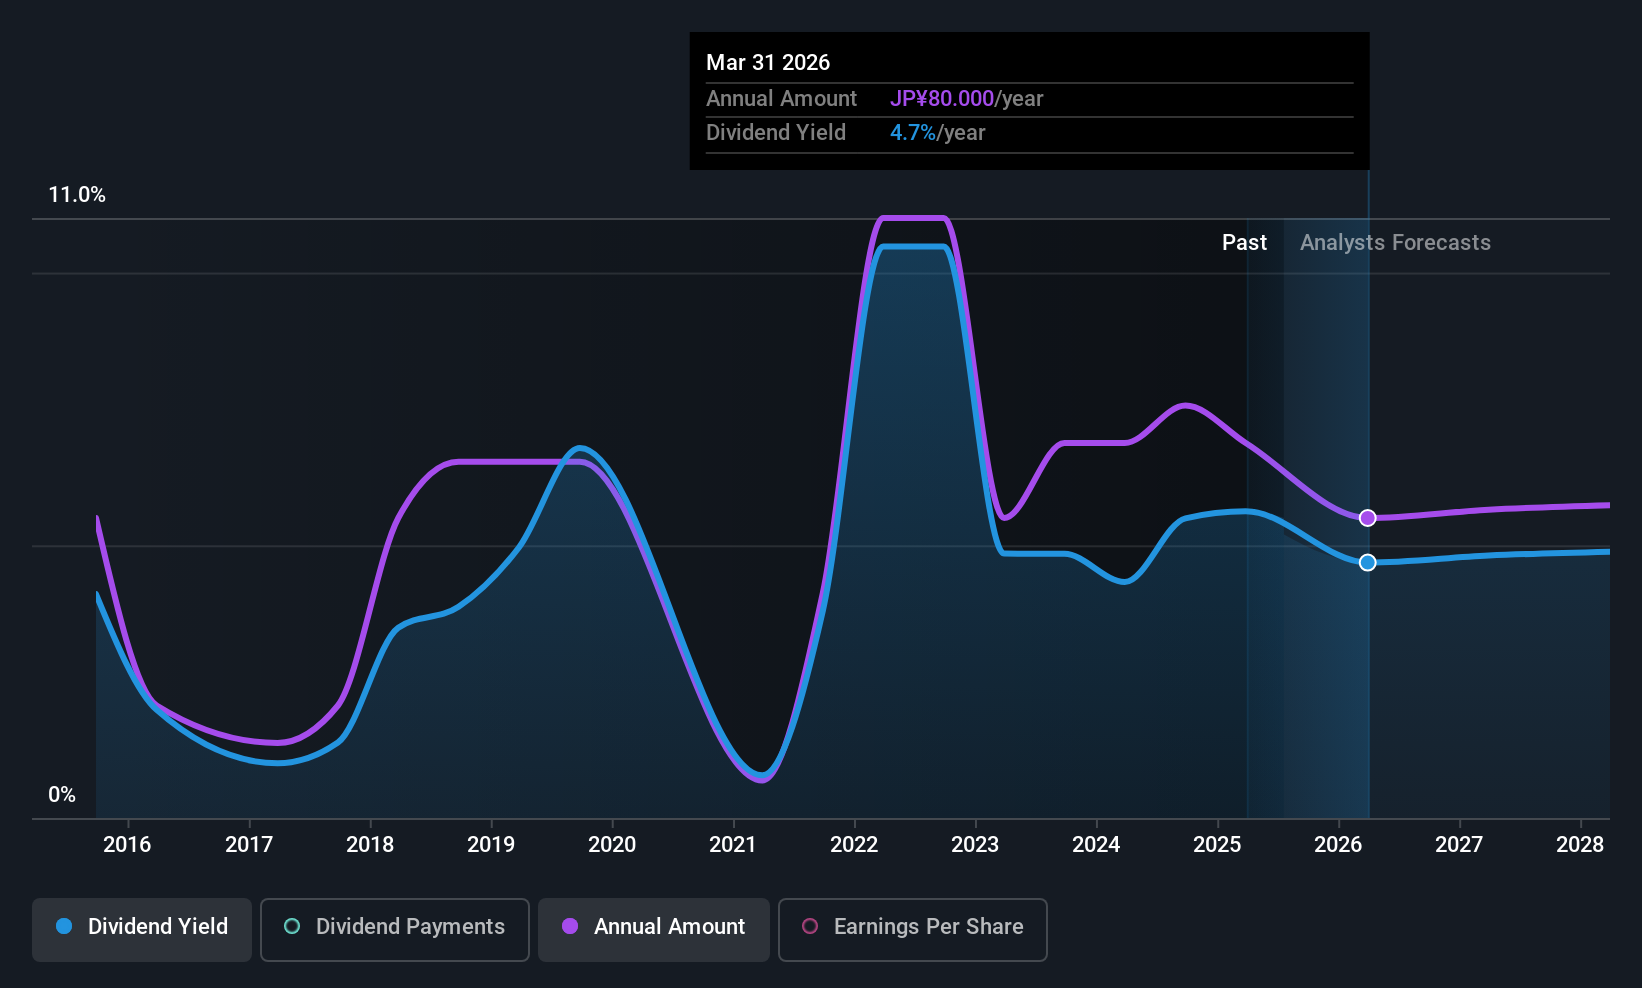The width and height of the screenshot is (1642, 988).
Task: Click the Mar 31 2026 tooltip date
Action: (768, 62)
